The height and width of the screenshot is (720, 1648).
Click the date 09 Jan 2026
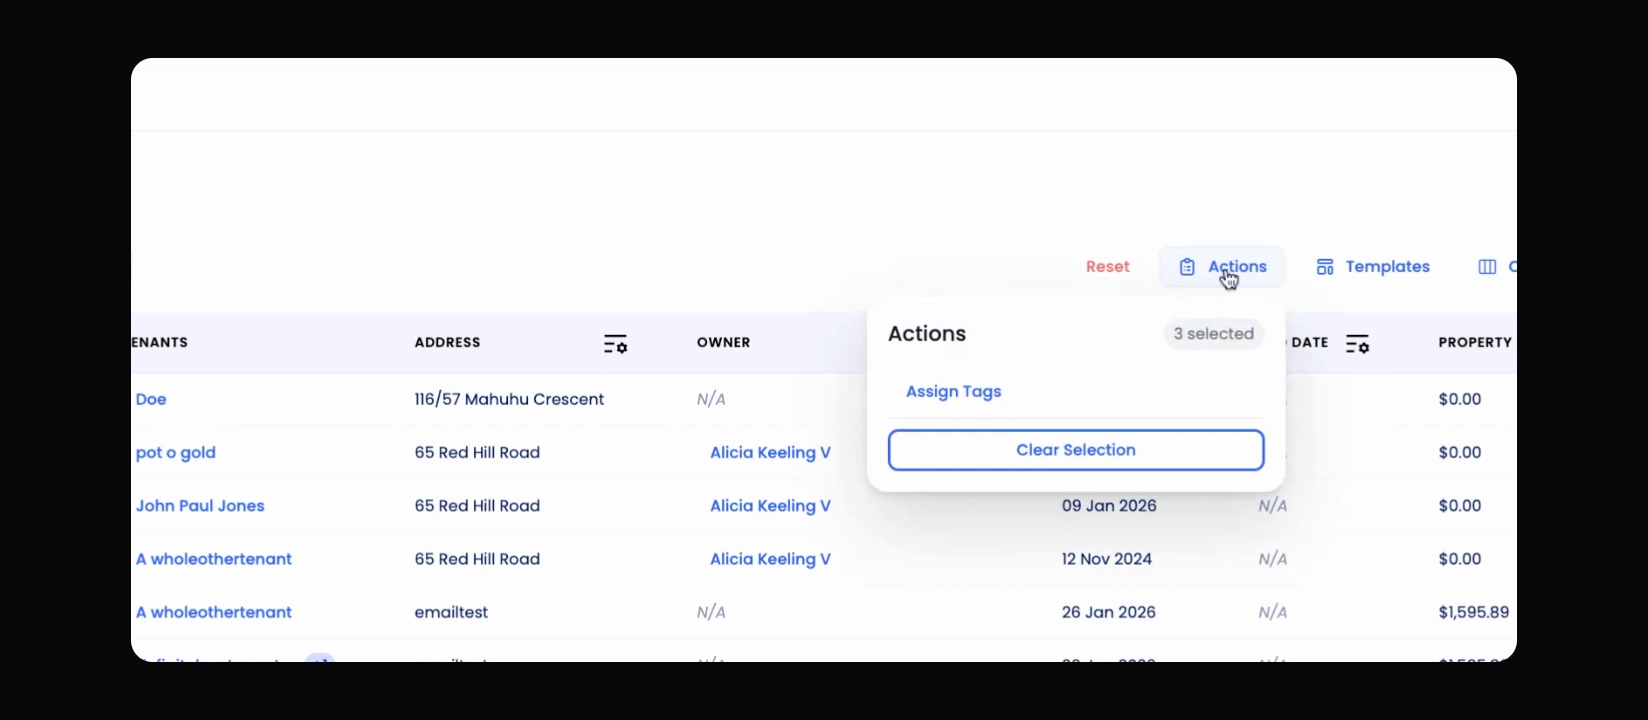point(1109,506)
